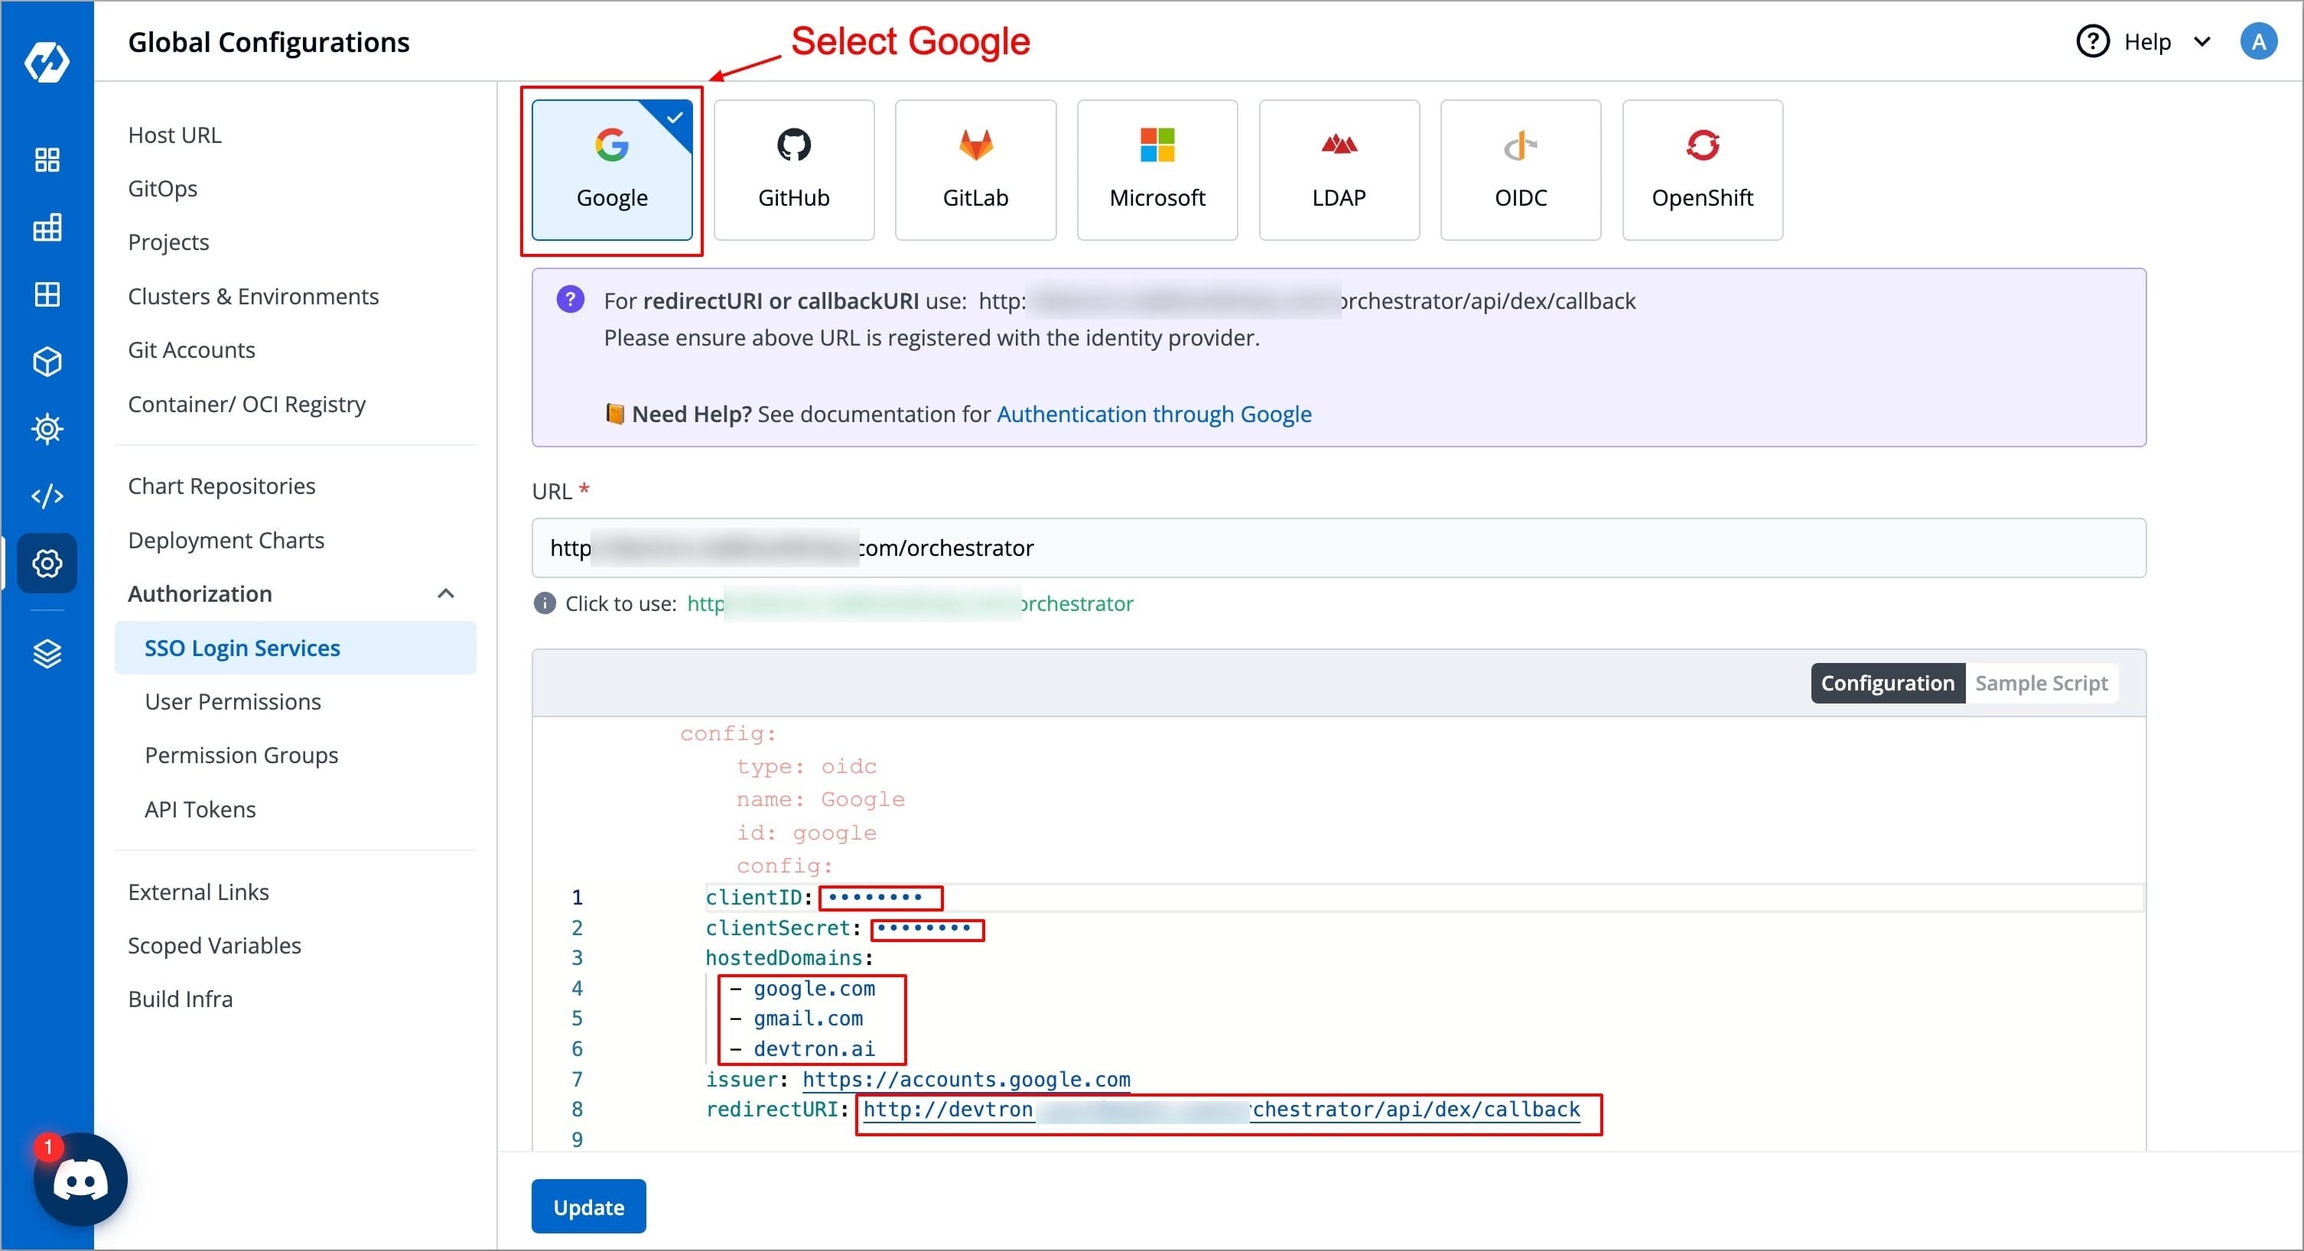The width and height of the screenshot is (2304, 1251).
Task: Select the GitHub SSO provider
Action: pos(794,170)
